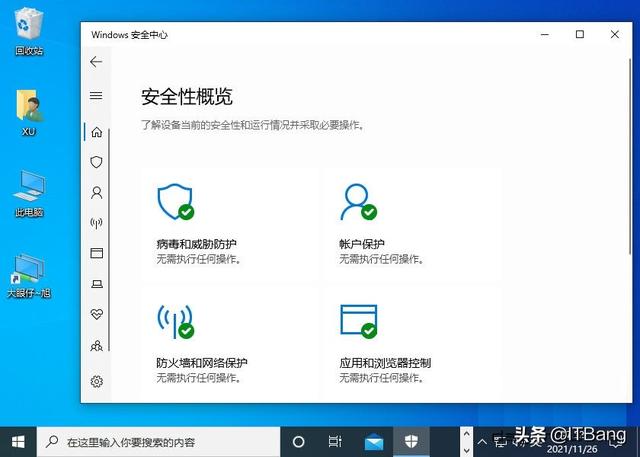This screenshot has height=457, width=640.
Task: Close the Windows 安全中心 window
Action: coord(615,35)
